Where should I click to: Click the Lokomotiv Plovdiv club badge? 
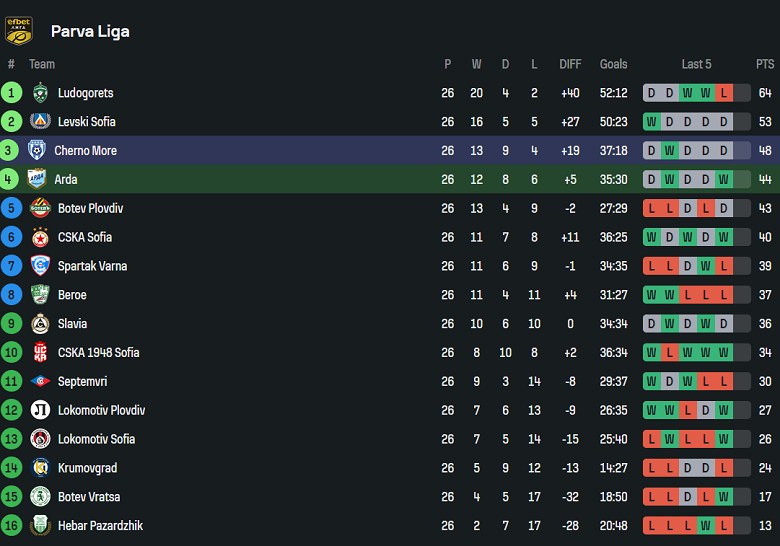pyautogui.click(x=40, y=411)
